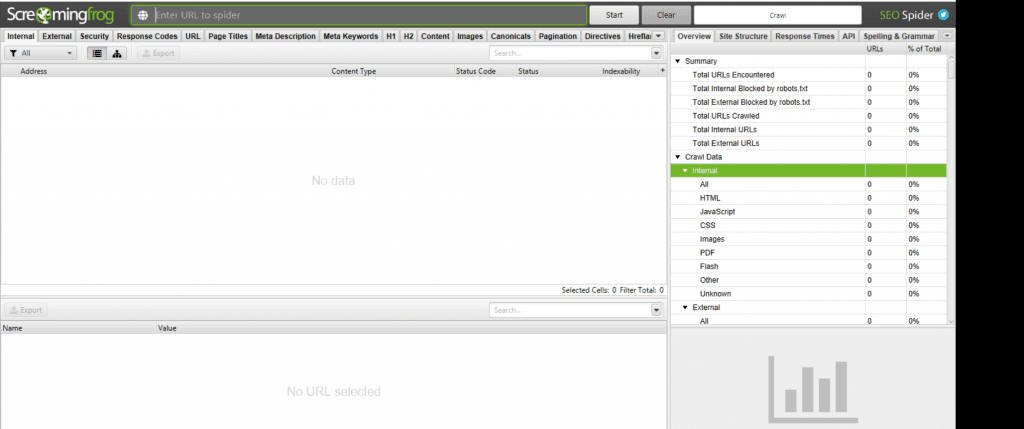Click the Start button
This screenshot has width=1024, height=429.
(614, 15)
